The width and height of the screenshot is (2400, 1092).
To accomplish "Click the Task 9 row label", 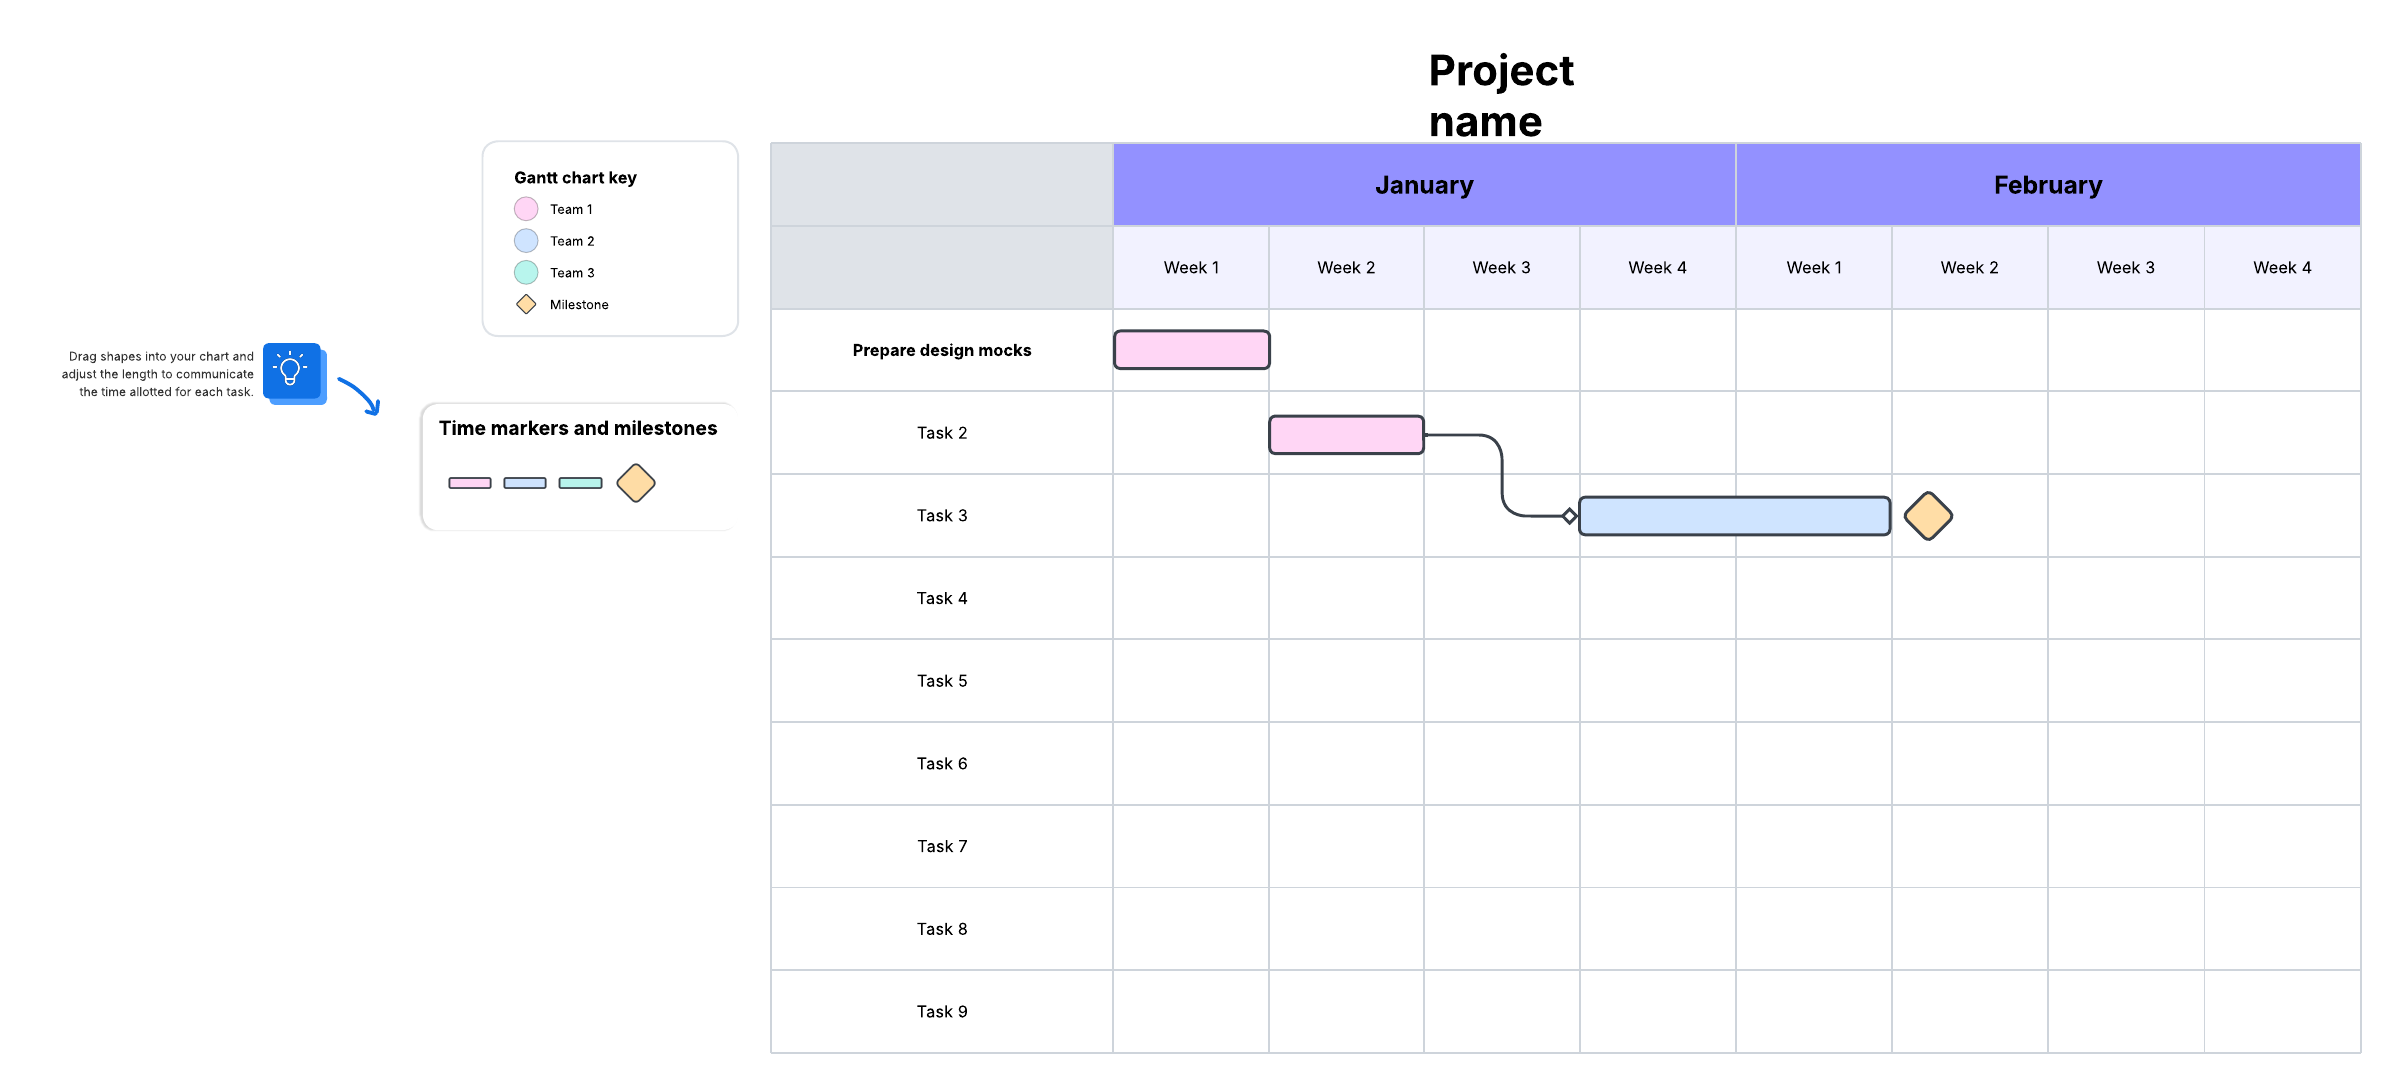I will tap(942, 1012).
